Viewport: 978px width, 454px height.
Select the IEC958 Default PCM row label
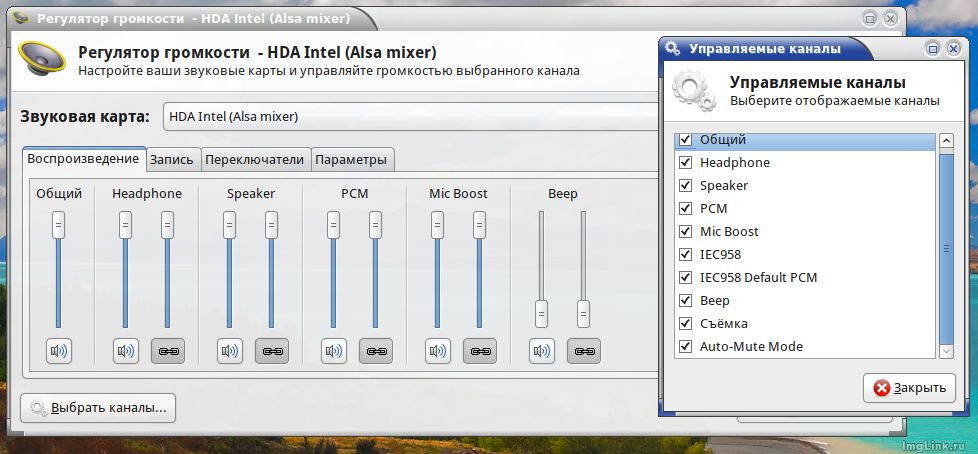tap(758, 278)
